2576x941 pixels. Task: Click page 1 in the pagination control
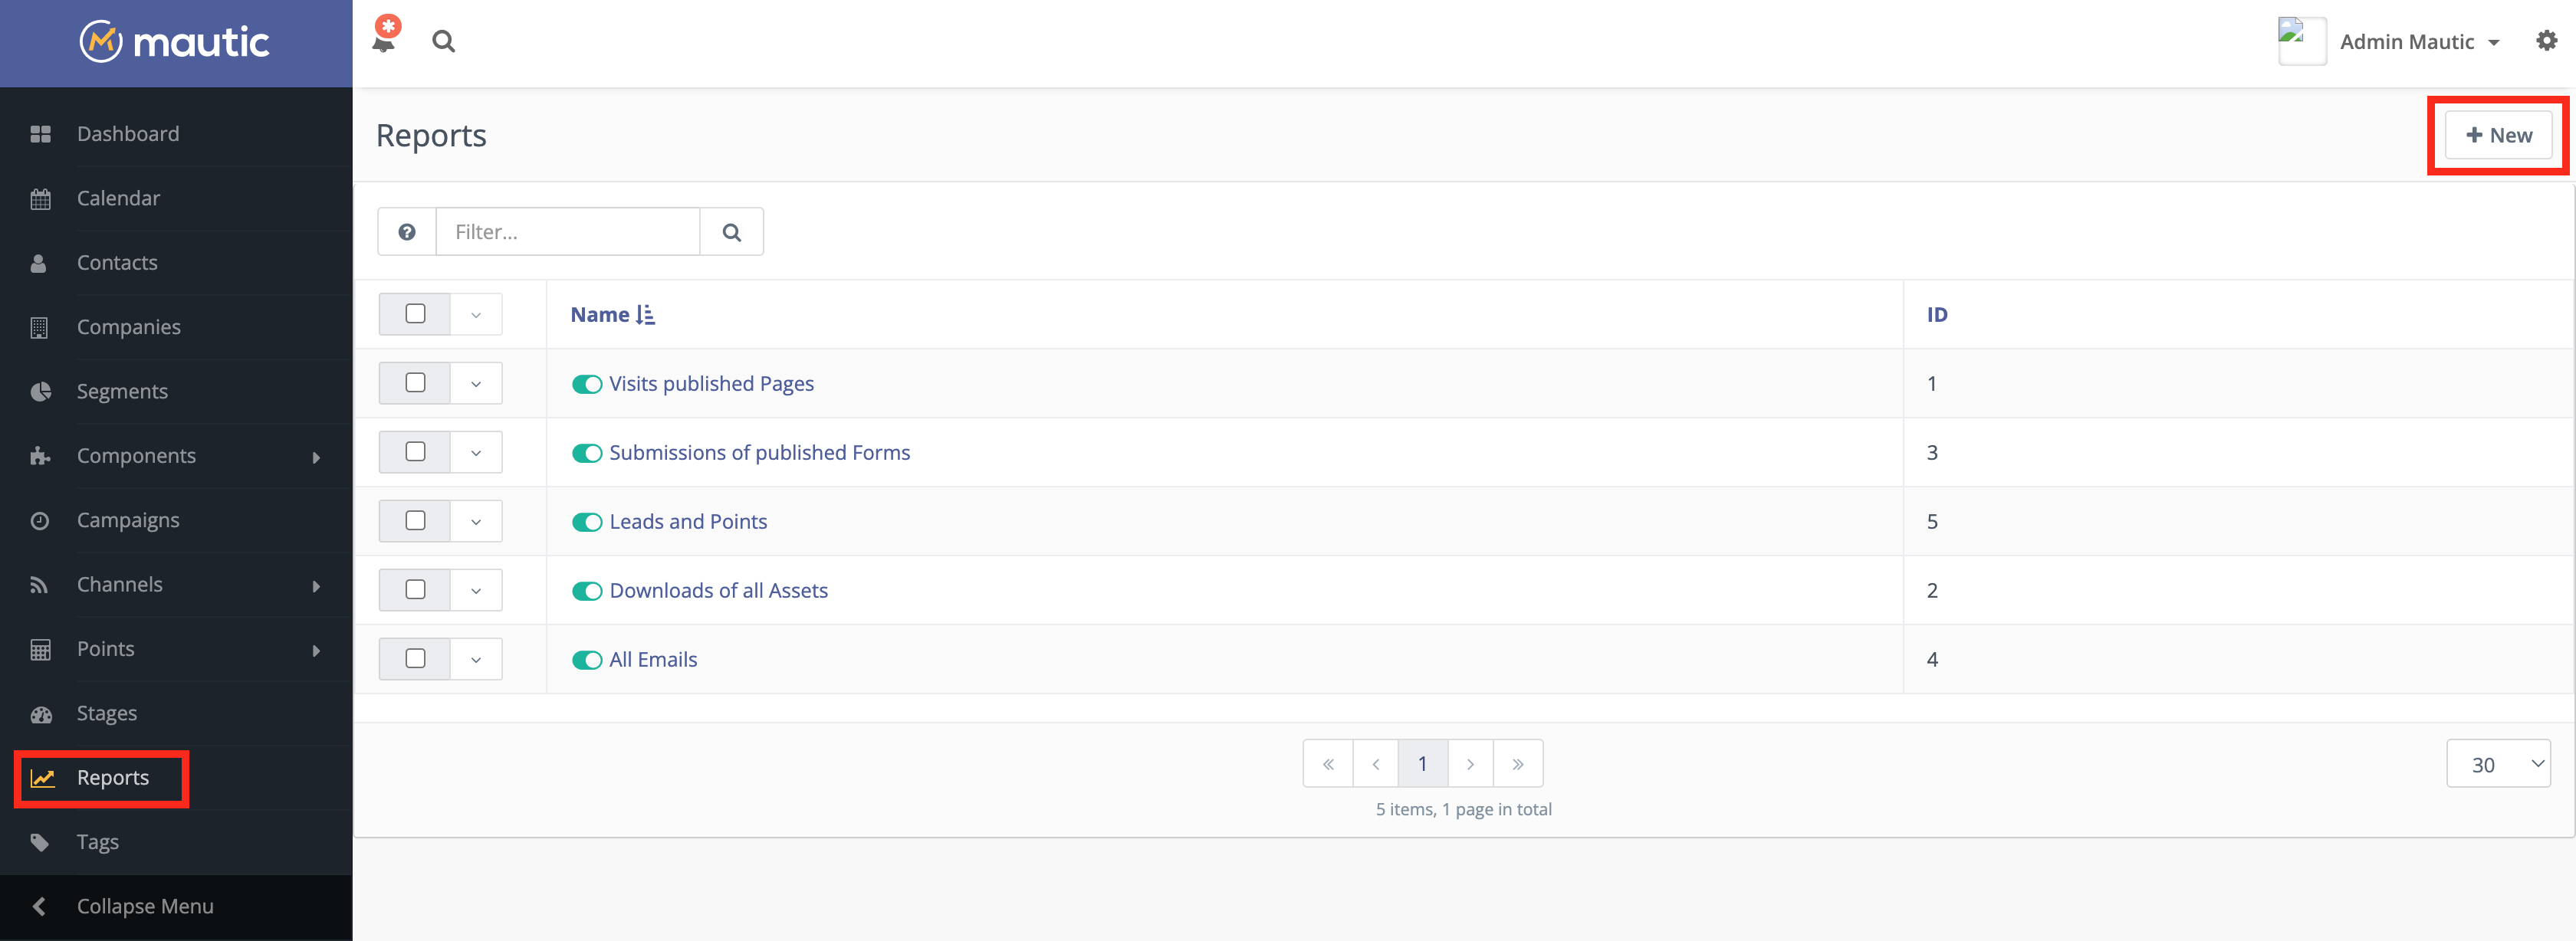(x=1422, y=763)
